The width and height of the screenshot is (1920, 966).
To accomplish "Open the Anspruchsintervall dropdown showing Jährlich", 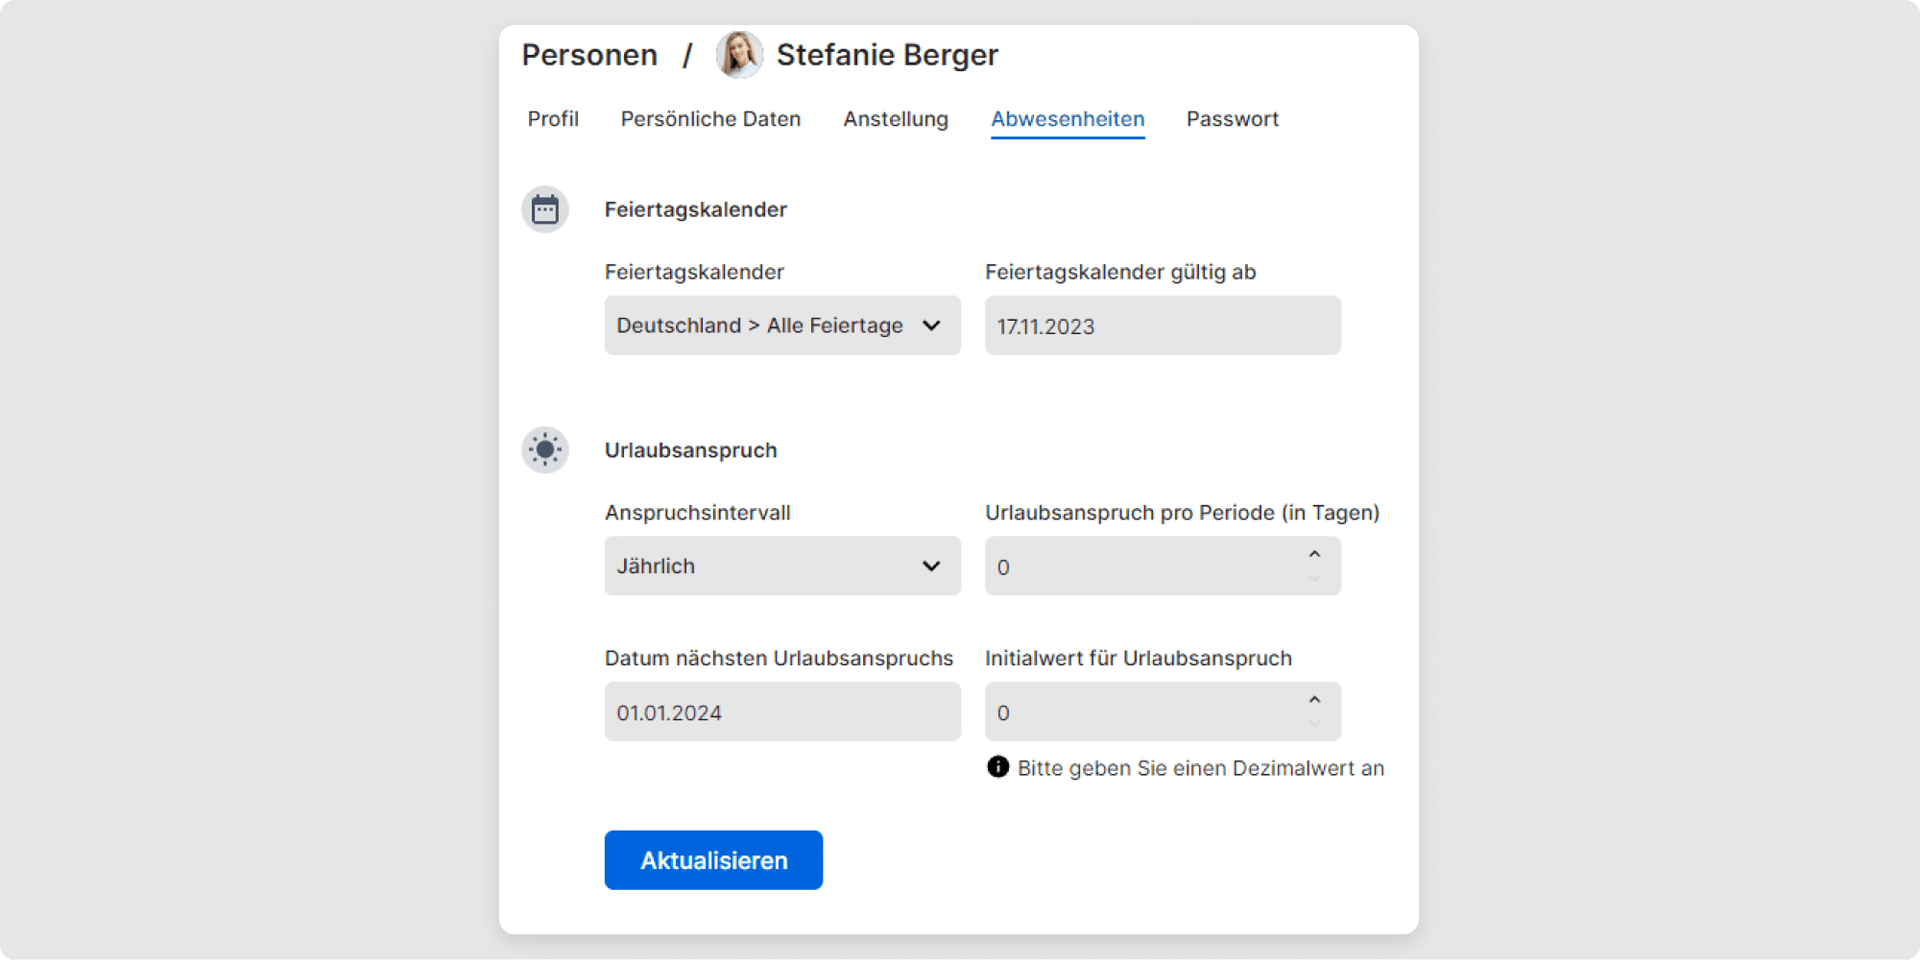I will (782, 565).
